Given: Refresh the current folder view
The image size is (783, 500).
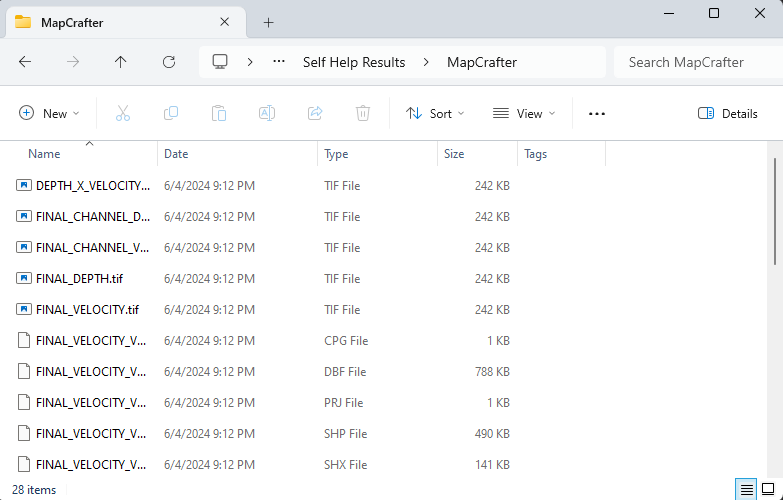Looking at the screenshot, I should click(x=169, y=62).
